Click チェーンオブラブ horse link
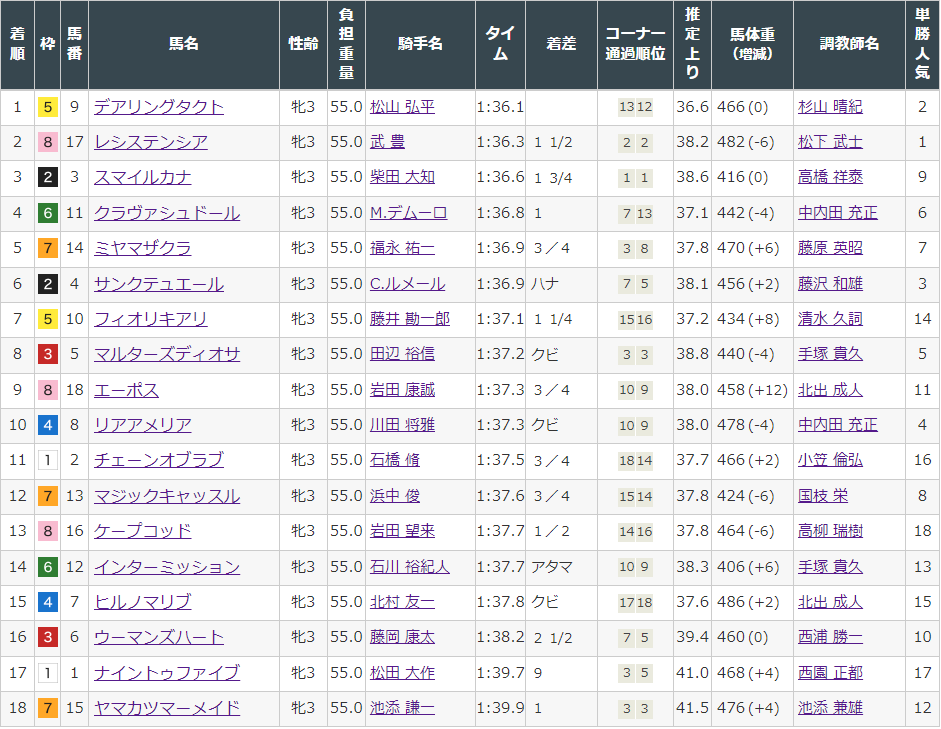 pos(159,461)
